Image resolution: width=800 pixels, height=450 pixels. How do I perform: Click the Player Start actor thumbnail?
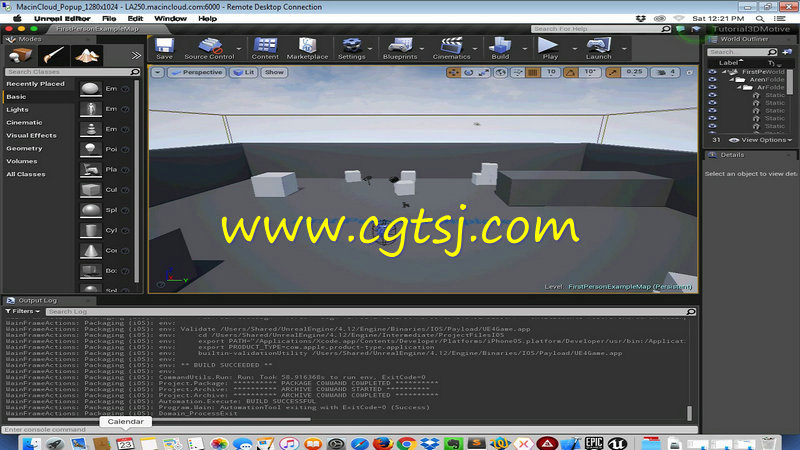[91, 169]
